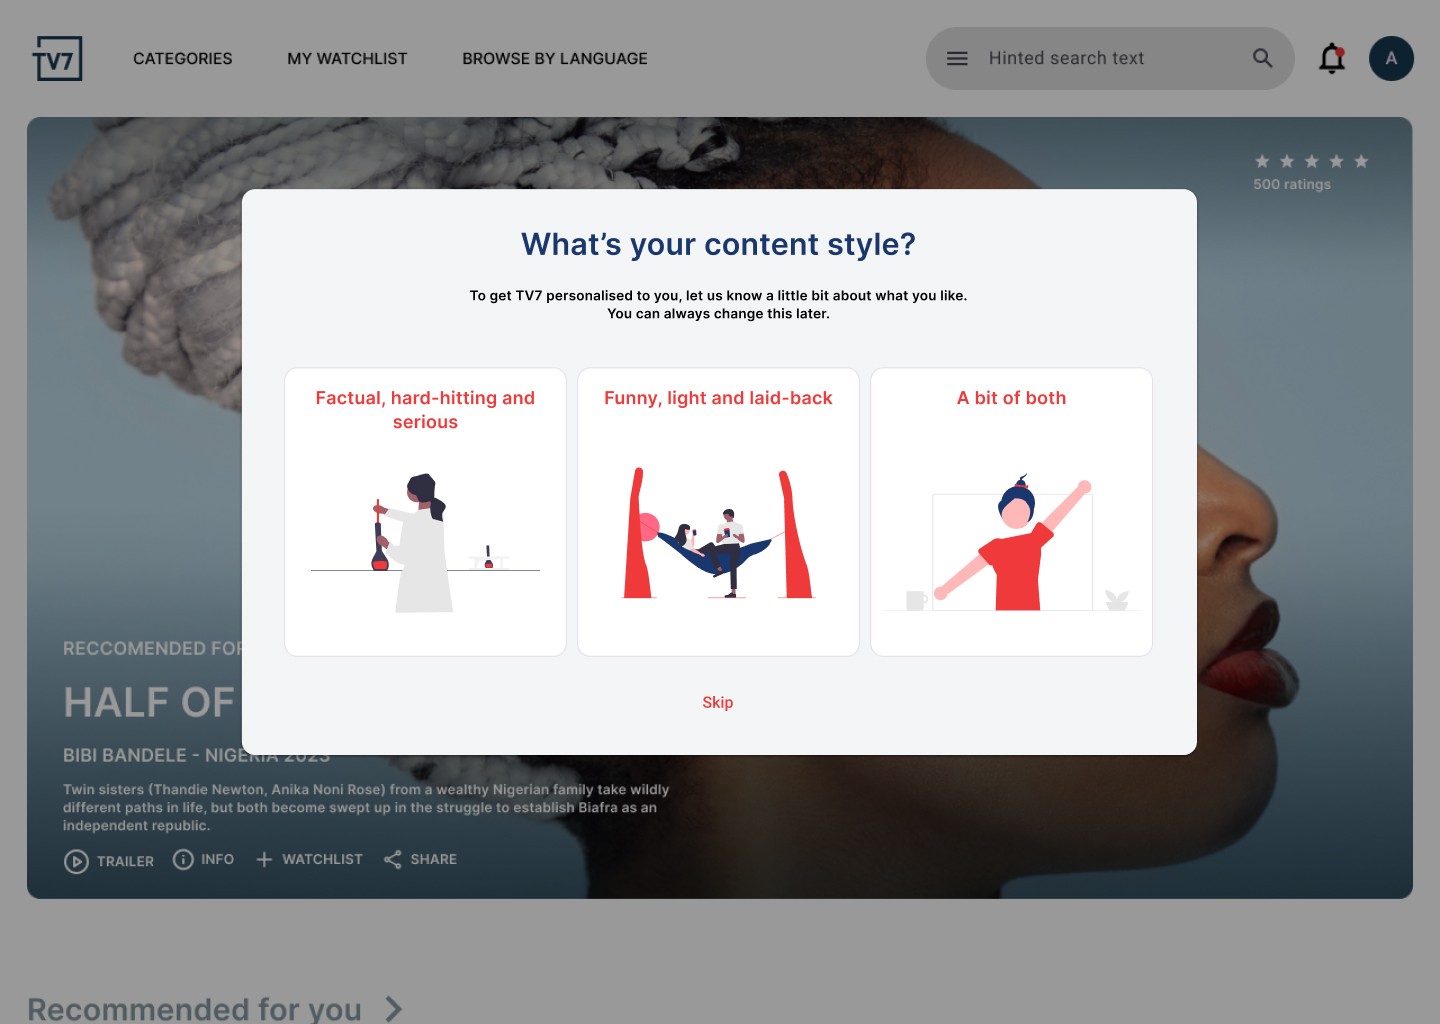Click the TV7 logo icon
This screenshot has width=1440, height=1024.
tap(58, 59)
